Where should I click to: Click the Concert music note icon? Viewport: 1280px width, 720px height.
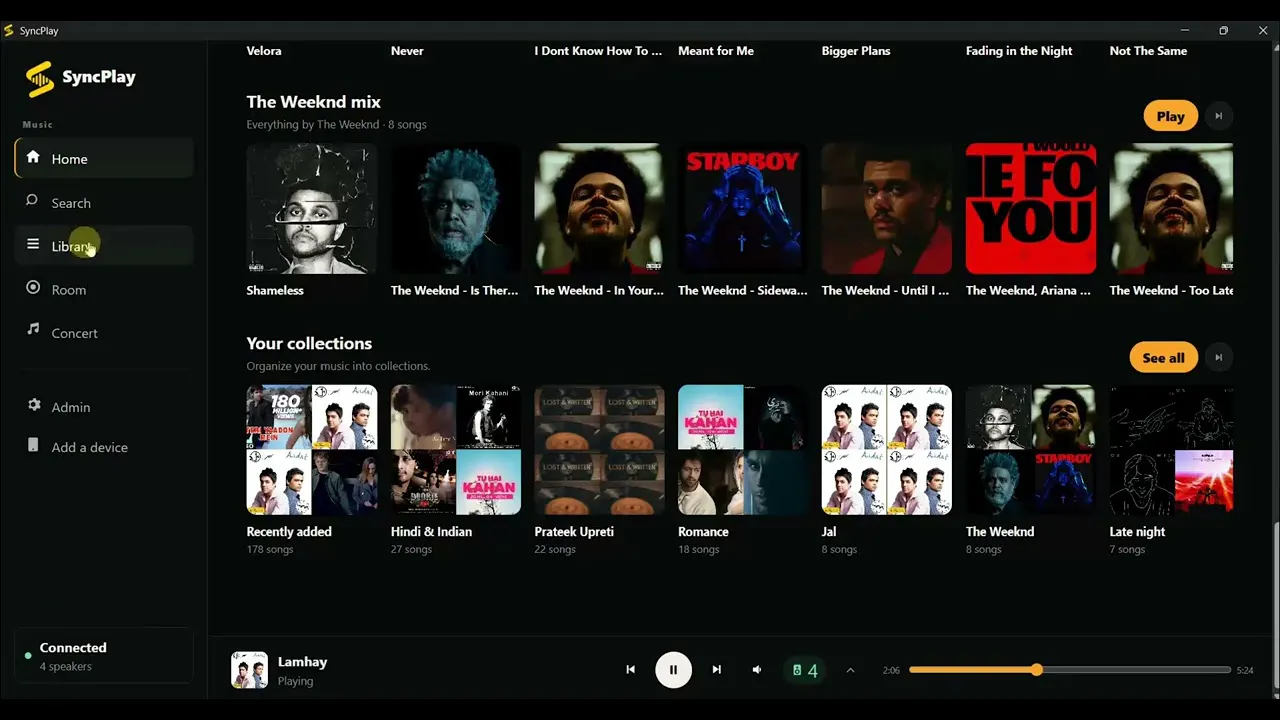click(x=33, y=328)
